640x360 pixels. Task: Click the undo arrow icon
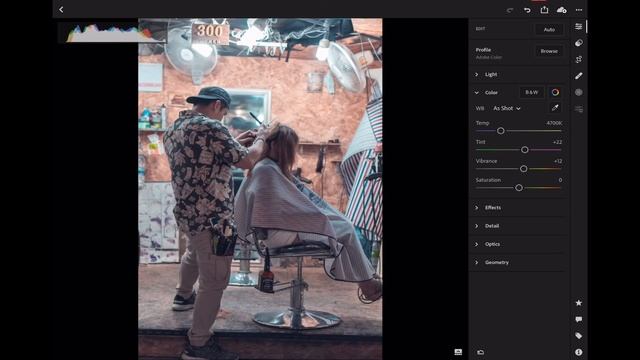pyautogui.click(x=527, y=10)
